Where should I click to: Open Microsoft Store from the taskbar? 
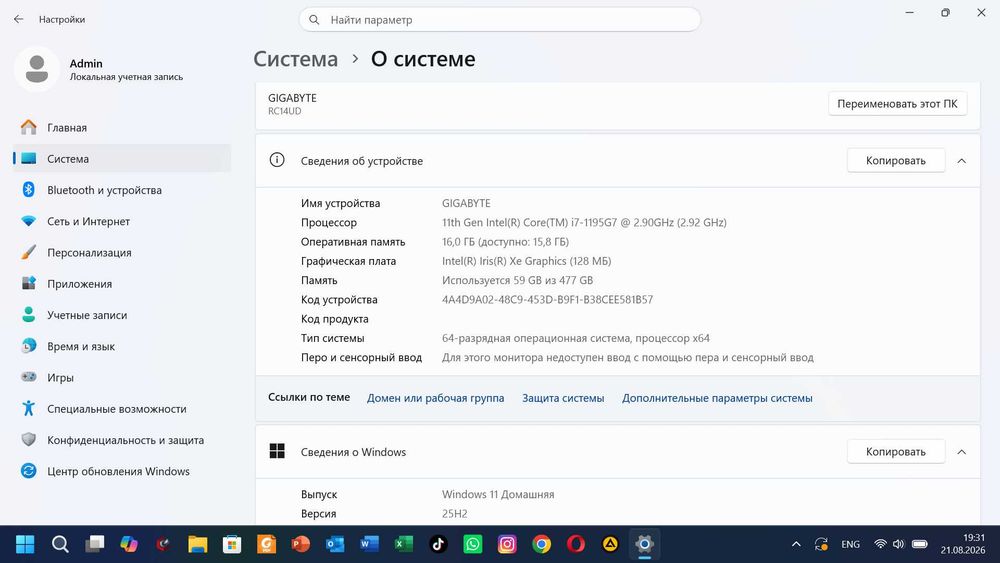(232, 544)
